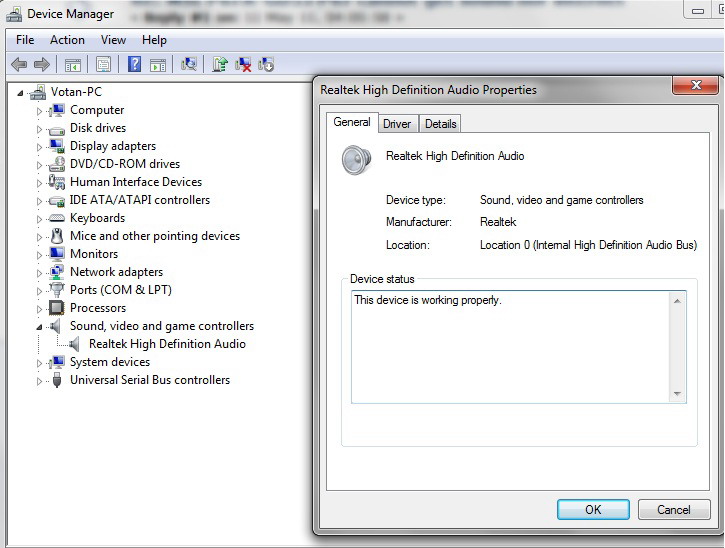725x548 pixels.
Task: Expand the System devices node arrow
Action: click(x=39, y=363)
